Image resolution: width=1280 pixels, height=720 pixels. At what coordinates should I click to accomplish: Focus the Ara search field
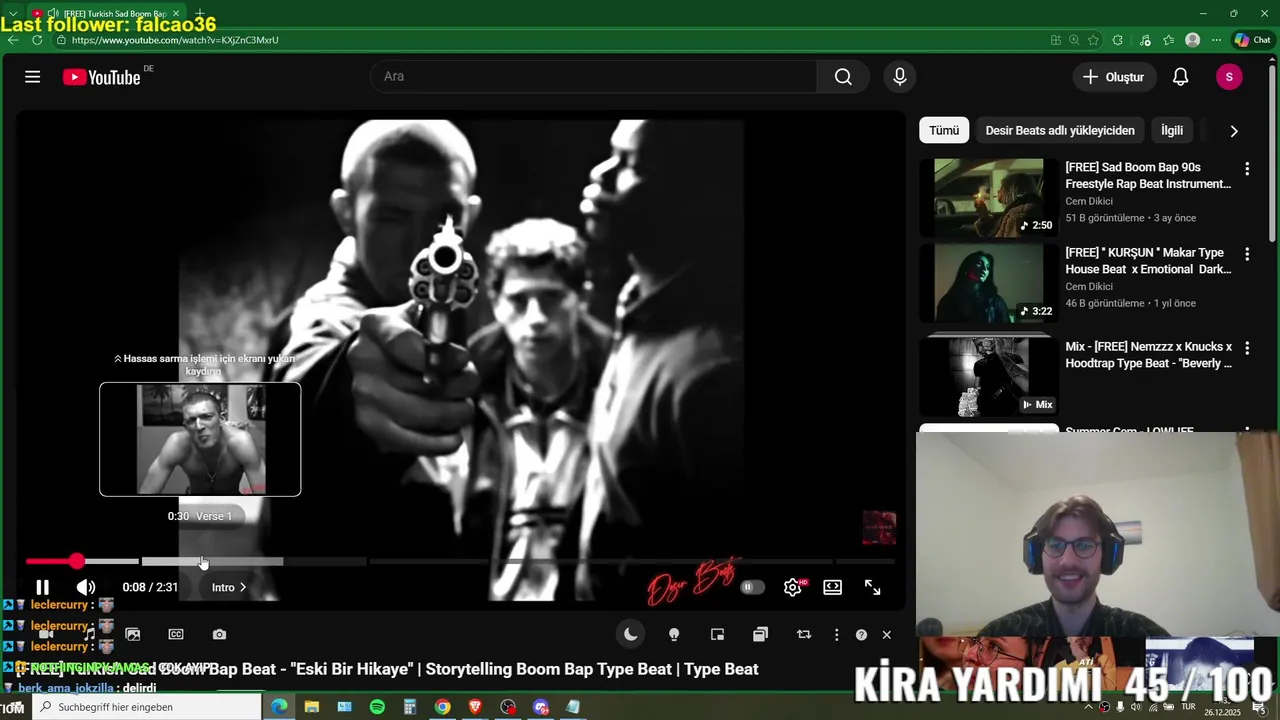tap(594, 77)
